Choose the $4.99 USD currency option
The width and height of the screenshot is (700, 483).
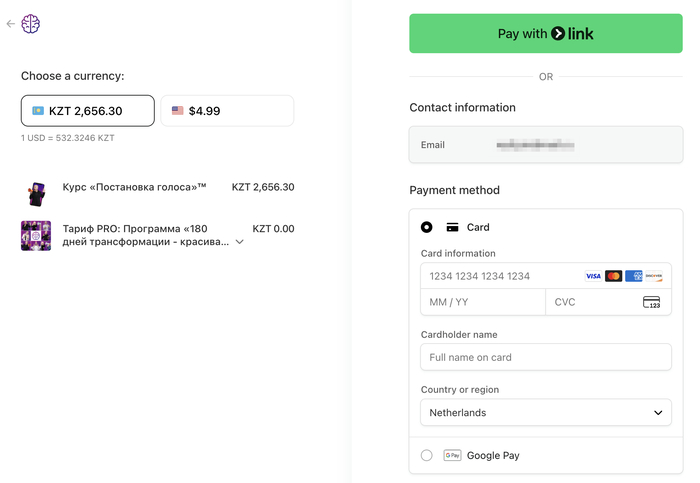pyautogui.click(x=227, y=111)
